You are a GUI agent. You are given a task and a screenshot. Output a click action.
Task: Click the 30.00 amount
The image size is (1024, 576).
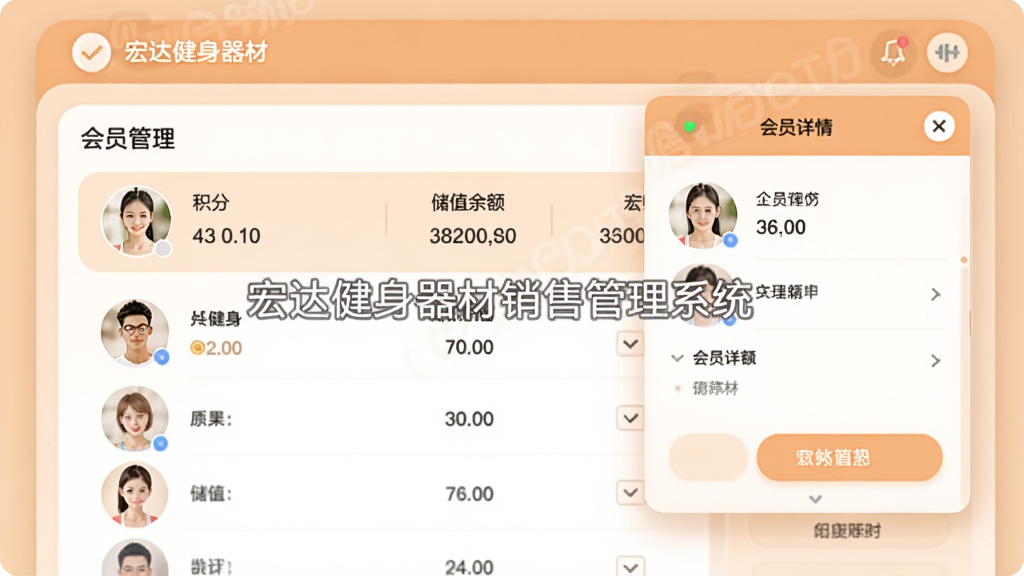coord(469,419)
